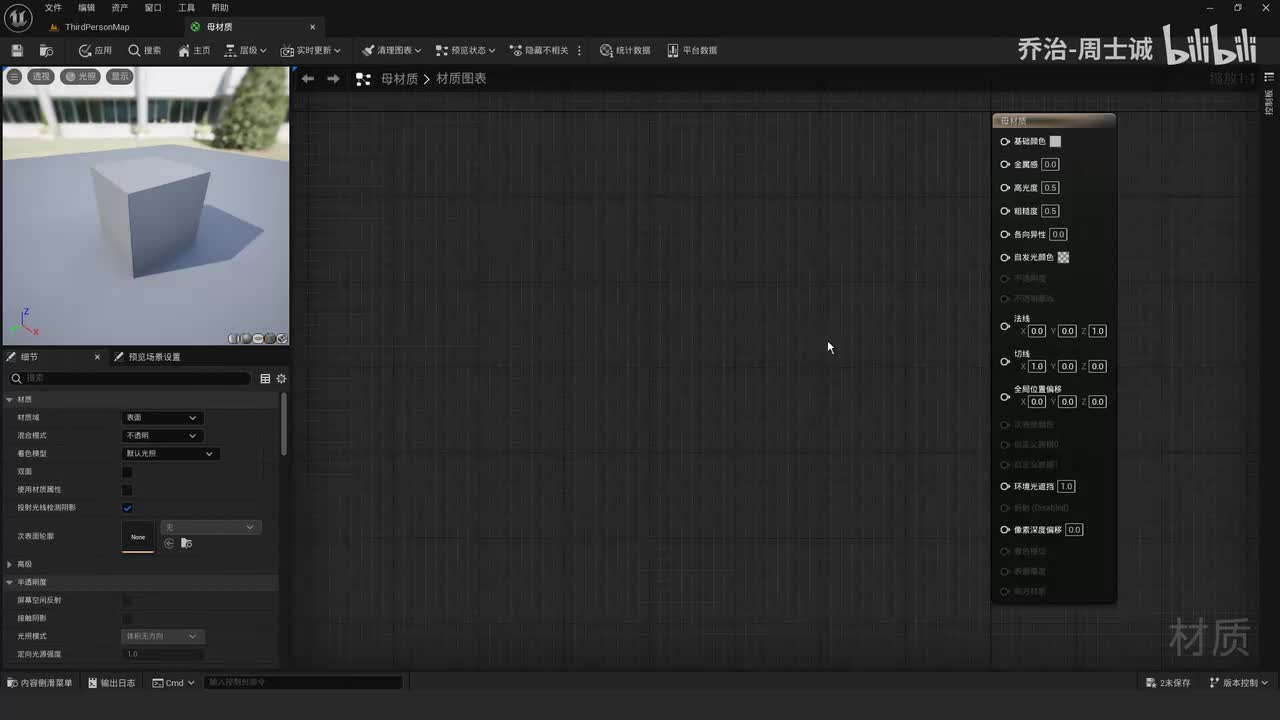Click the details search input field

(130, 378)
